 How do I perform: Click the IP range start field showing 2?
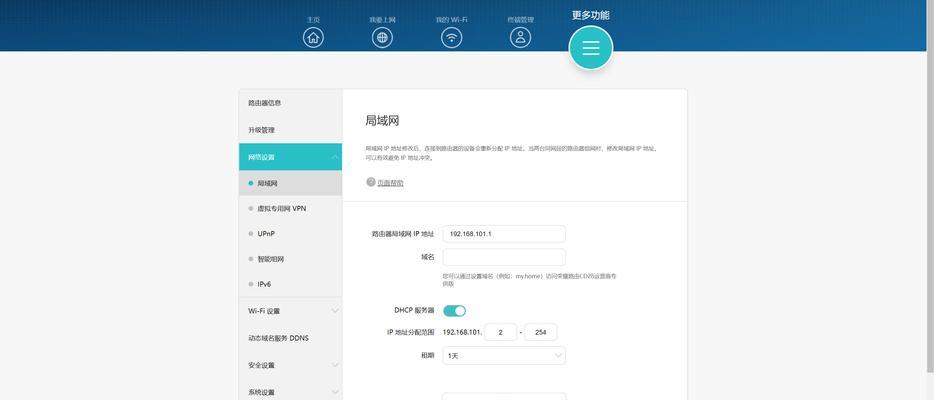(x=500, y=332)
